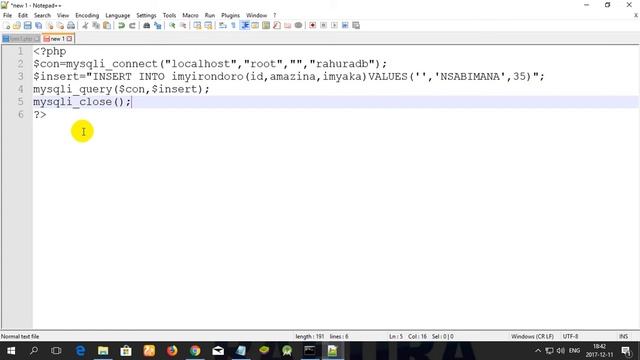640x360 pixels.
Task: Click the Close All toolbar icon
Action: point(60,25)
